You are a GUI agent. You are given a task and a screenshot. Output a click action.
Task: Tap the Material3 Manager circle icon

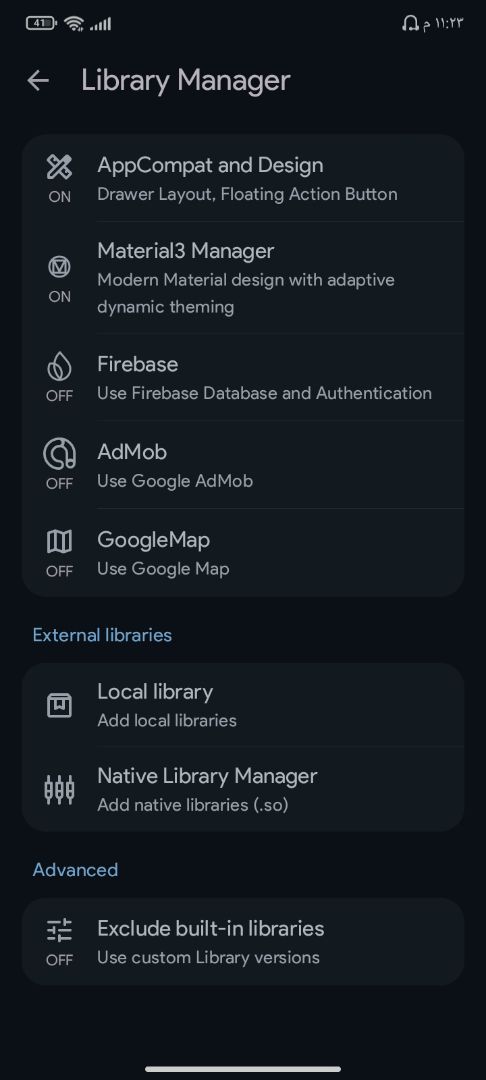click(59, 267)
